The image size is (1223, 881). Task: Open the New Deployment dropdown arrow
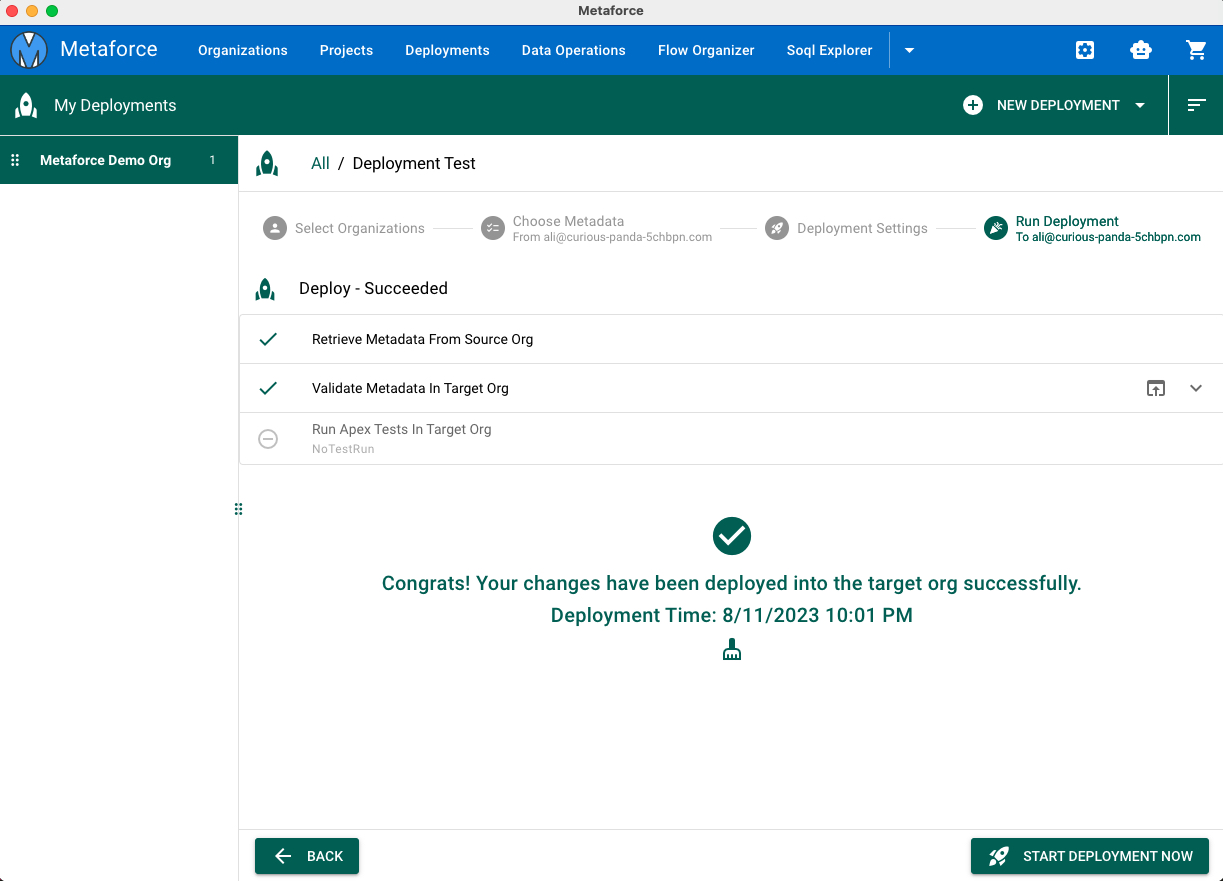pyautogui.click(x=1140, y=105)
